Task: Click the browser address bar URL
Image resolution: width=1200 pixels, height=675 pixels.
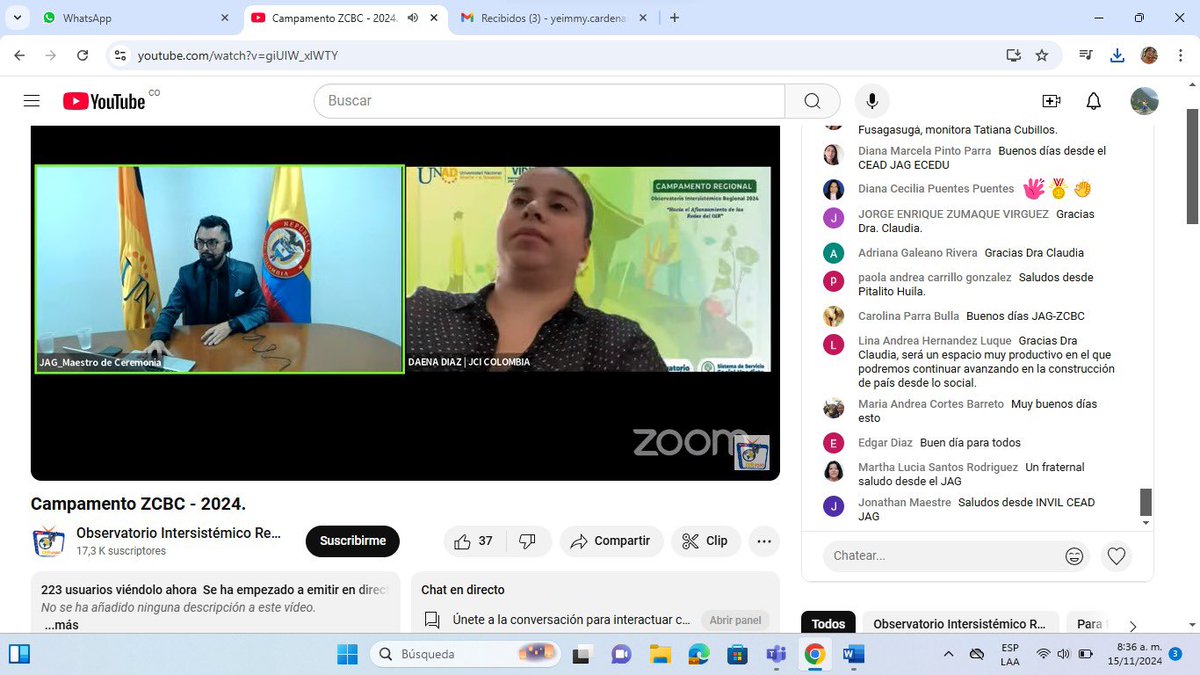Action: click(238, 55)
